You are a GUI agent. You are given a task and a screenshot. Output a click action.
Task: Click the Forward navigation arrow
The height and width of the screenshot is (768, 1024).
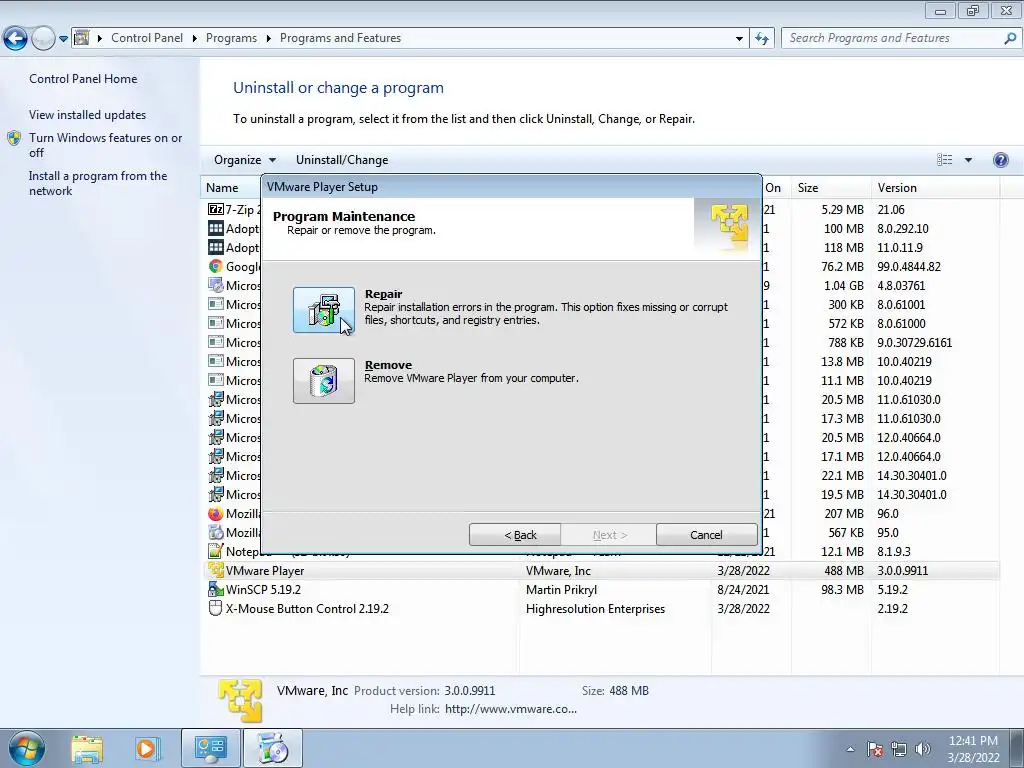43,39
